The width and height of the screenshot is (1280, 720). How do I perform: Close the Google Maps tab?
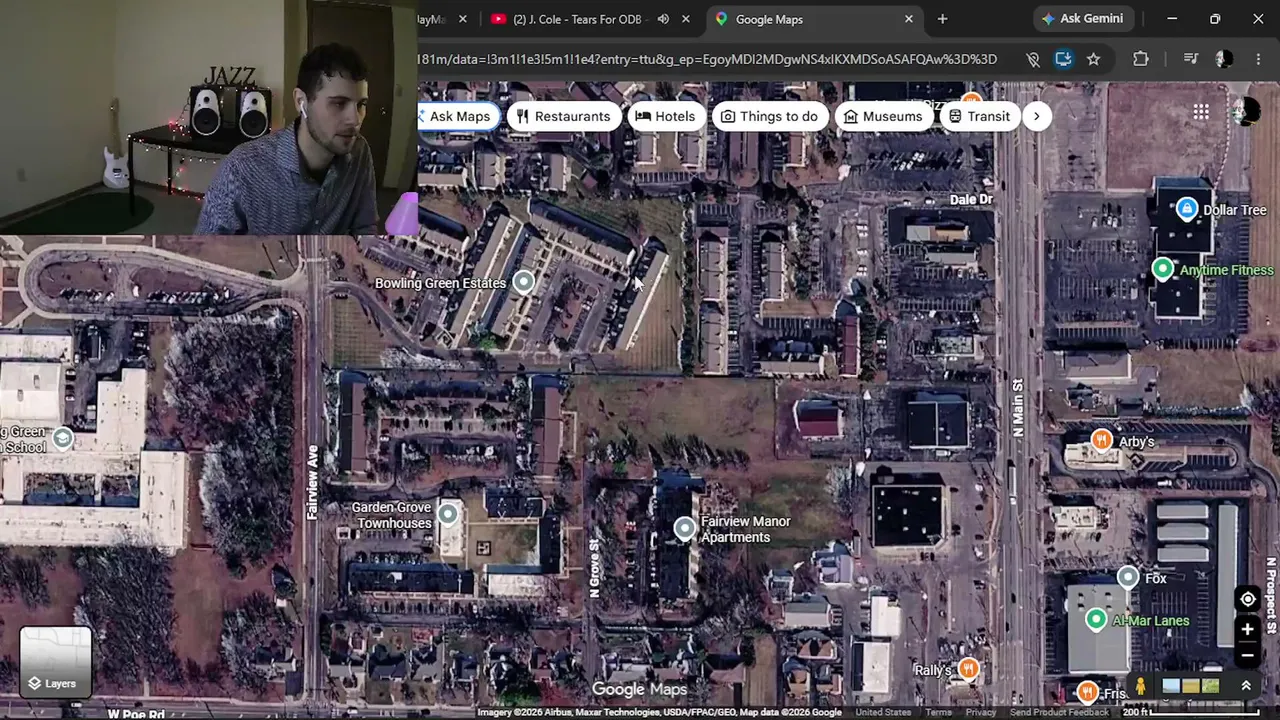click(x=909, y=19)
